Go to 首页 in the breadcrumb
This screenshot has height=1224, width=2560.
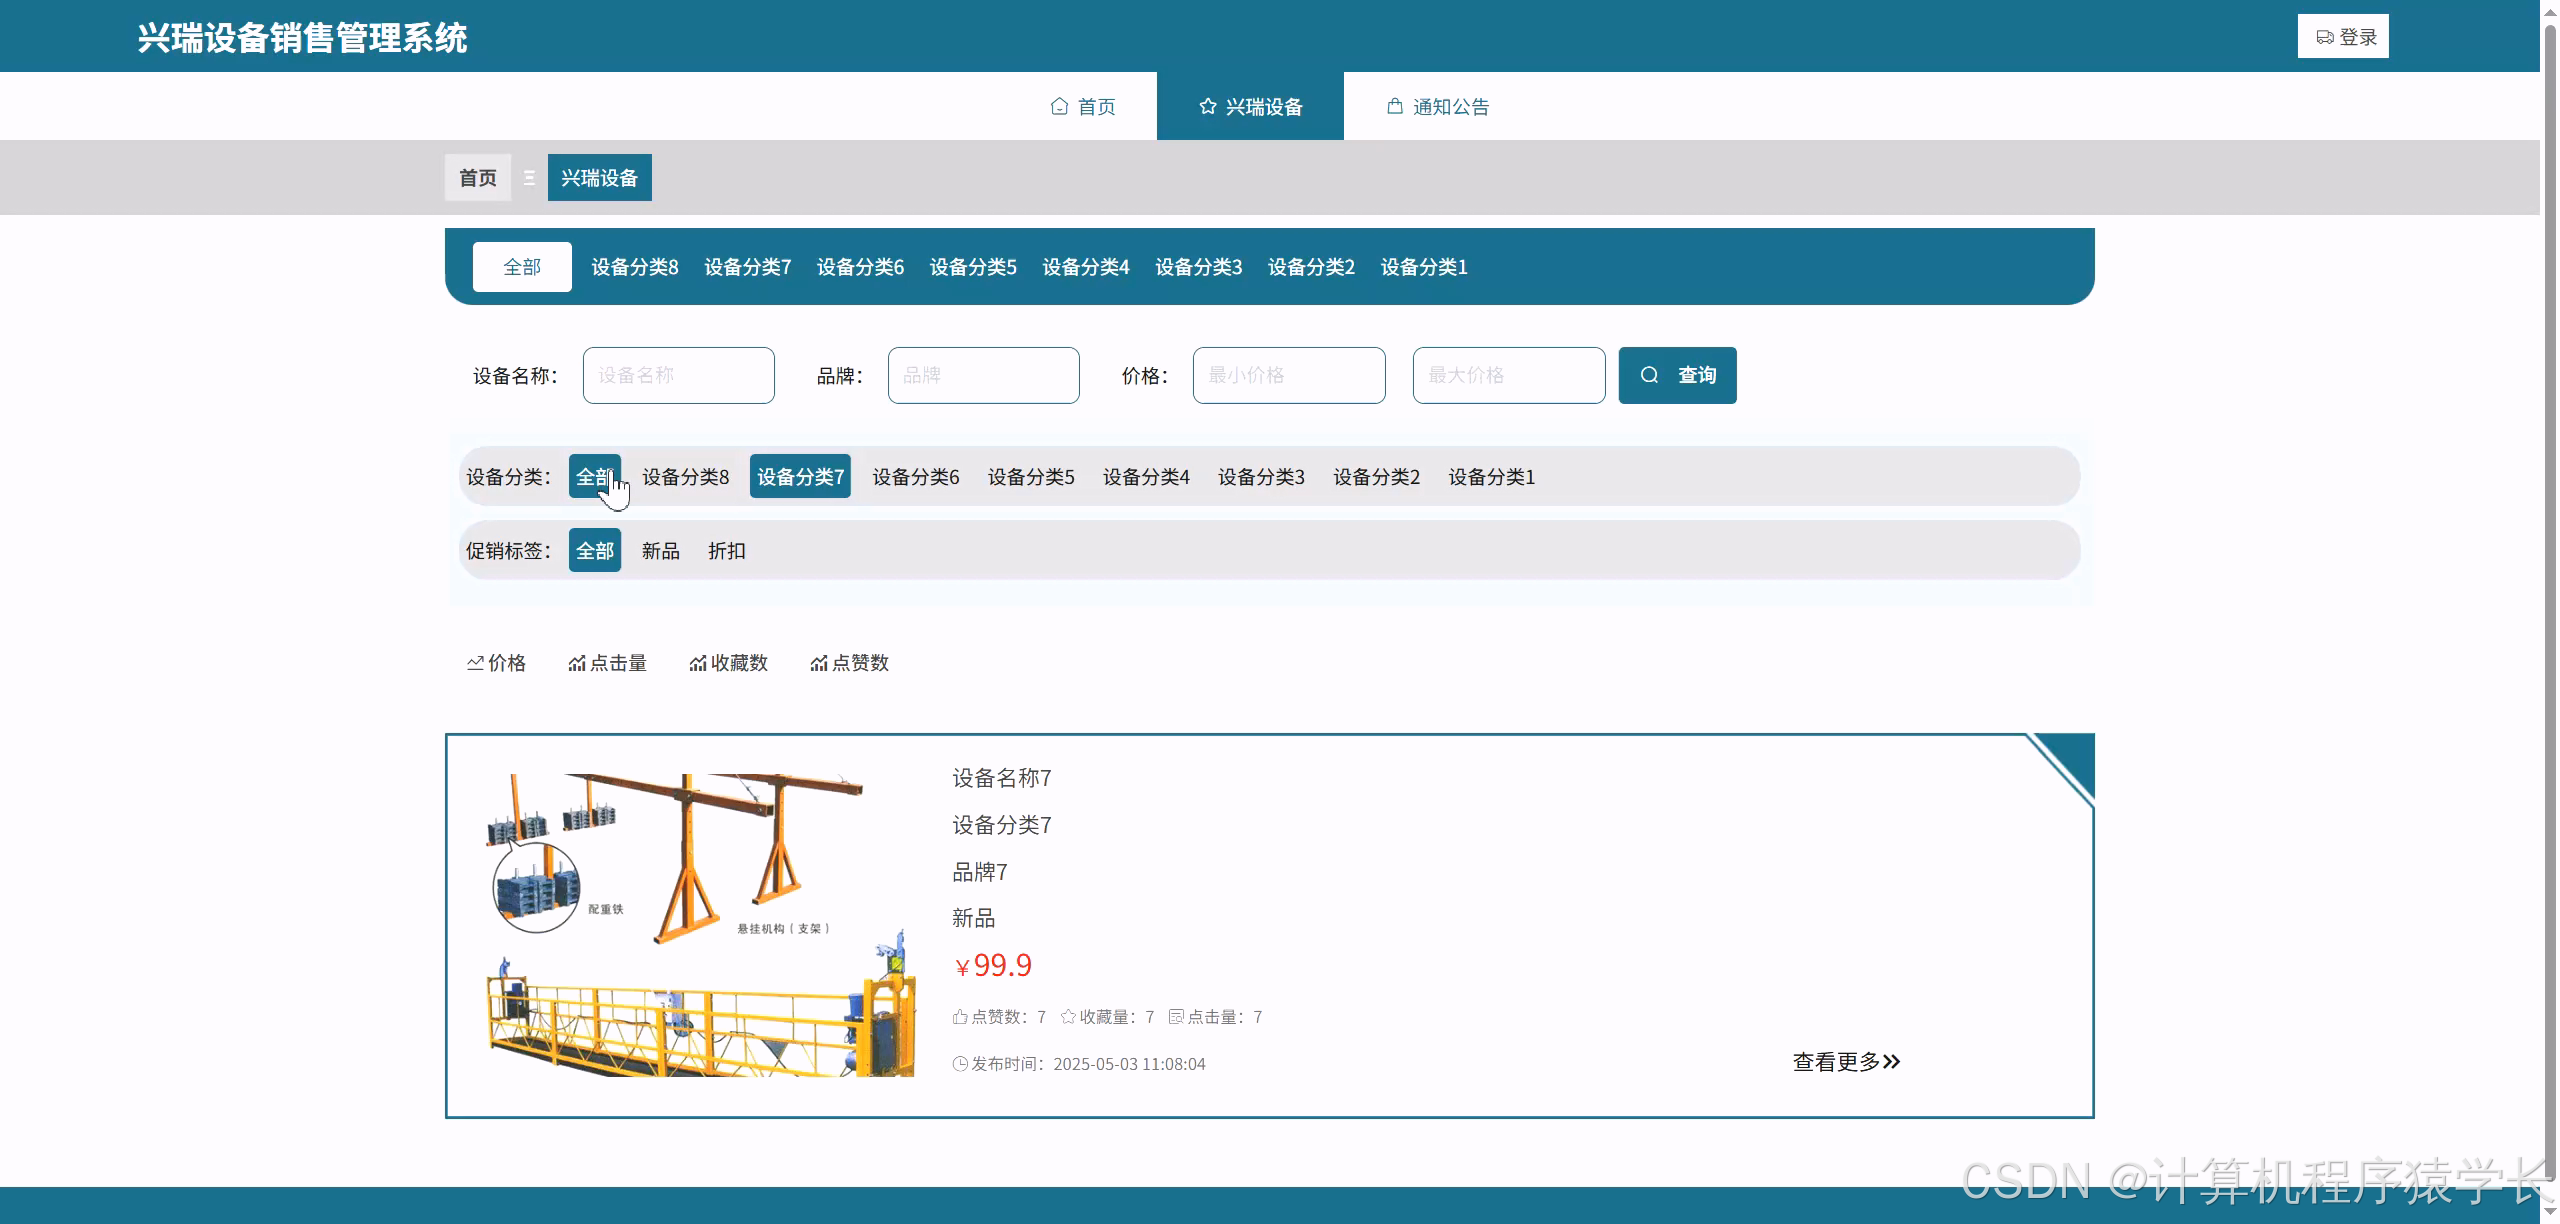478,177
